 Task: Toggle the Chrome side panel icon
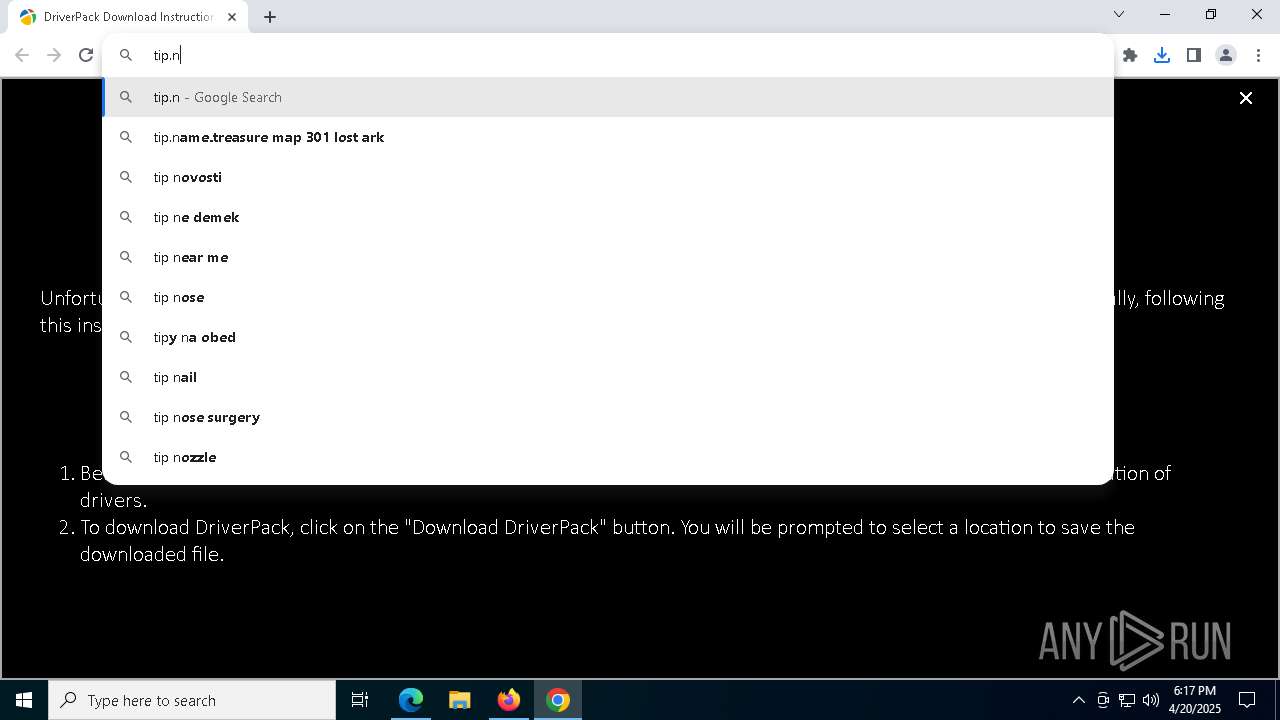pyautogui.click(x=1194, y=55)
